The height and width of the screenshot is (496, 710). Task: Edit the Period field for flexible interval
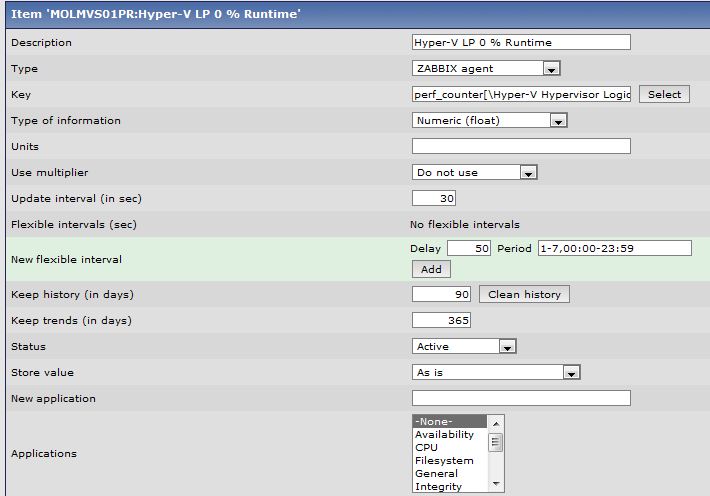click(614, 248)
